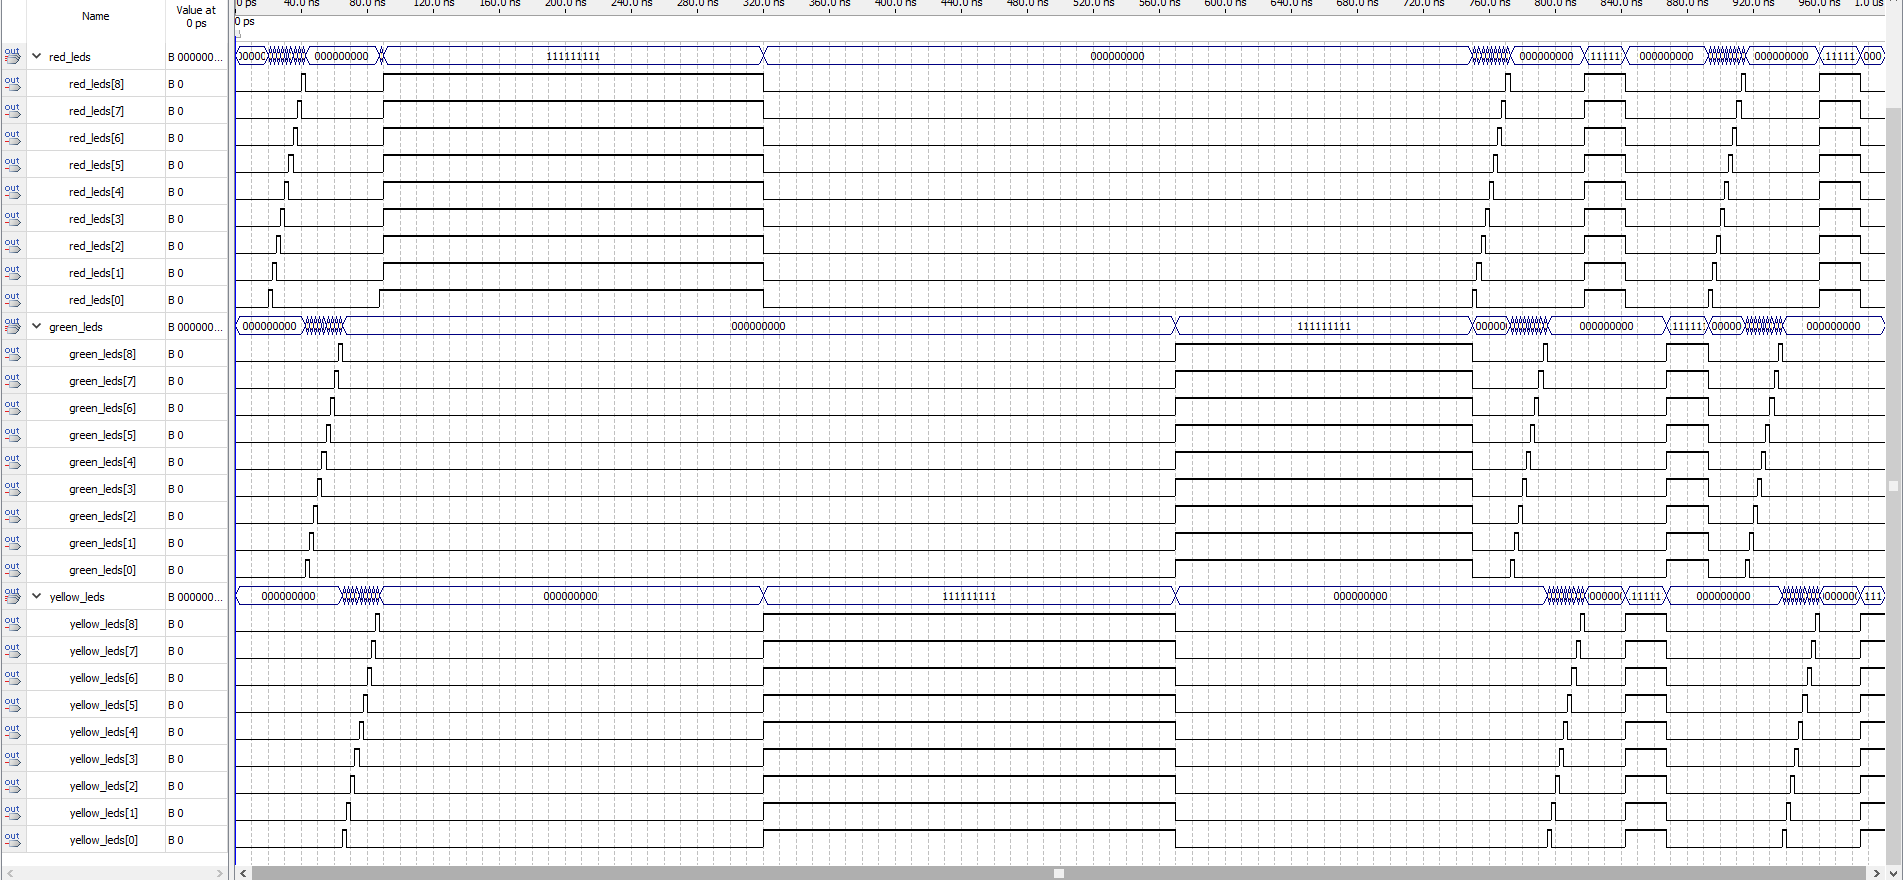Screen dimensions: 1903x880
Task: Click the output pin icon of green_leds[6]
Action: pos(12,407)
